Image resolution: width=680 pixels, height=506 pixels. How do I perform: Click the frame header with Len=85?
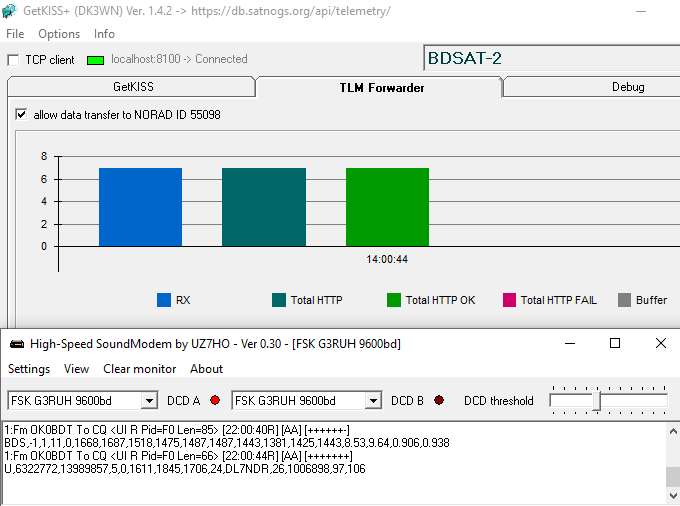tap(177, 430)
